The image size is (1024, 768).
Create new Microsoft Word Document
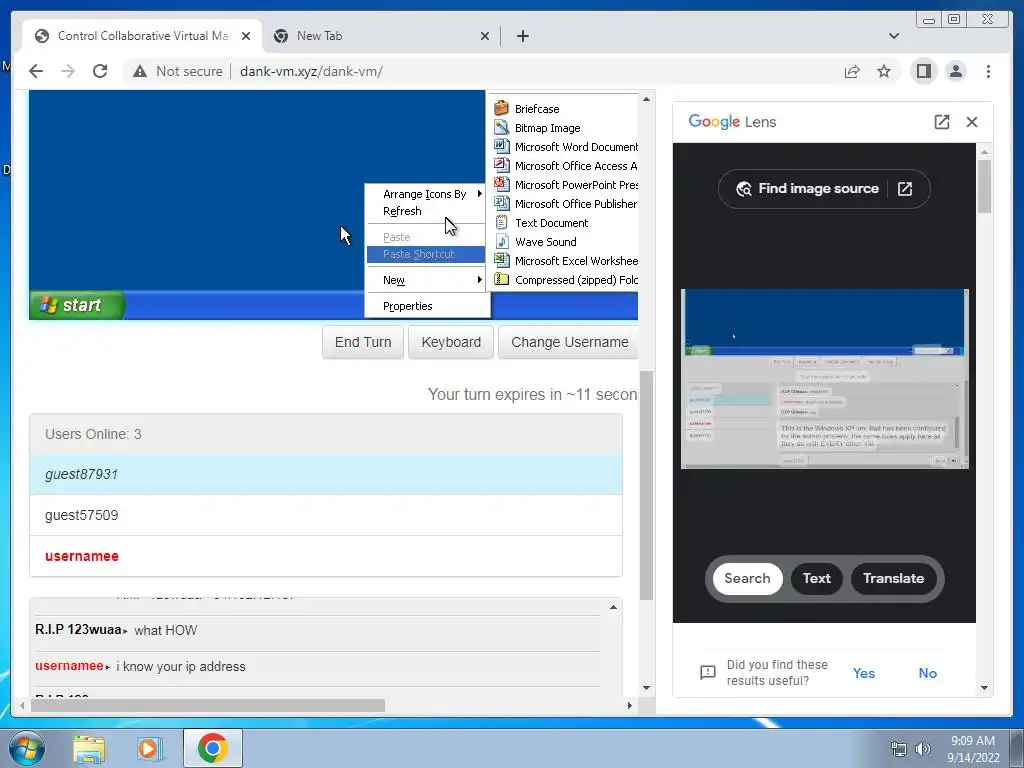pos(564,147)
